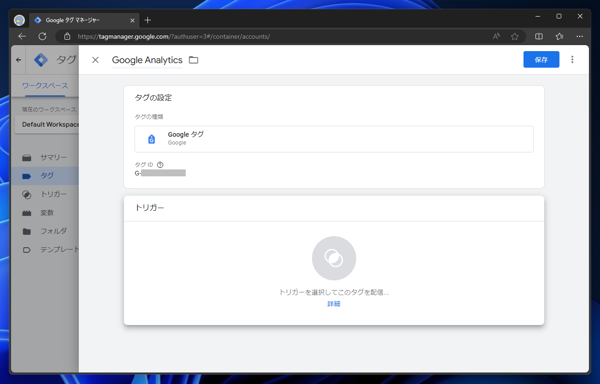Open the split screen browser icon
The height and width of the screenshot is (384, 600).
538,36
